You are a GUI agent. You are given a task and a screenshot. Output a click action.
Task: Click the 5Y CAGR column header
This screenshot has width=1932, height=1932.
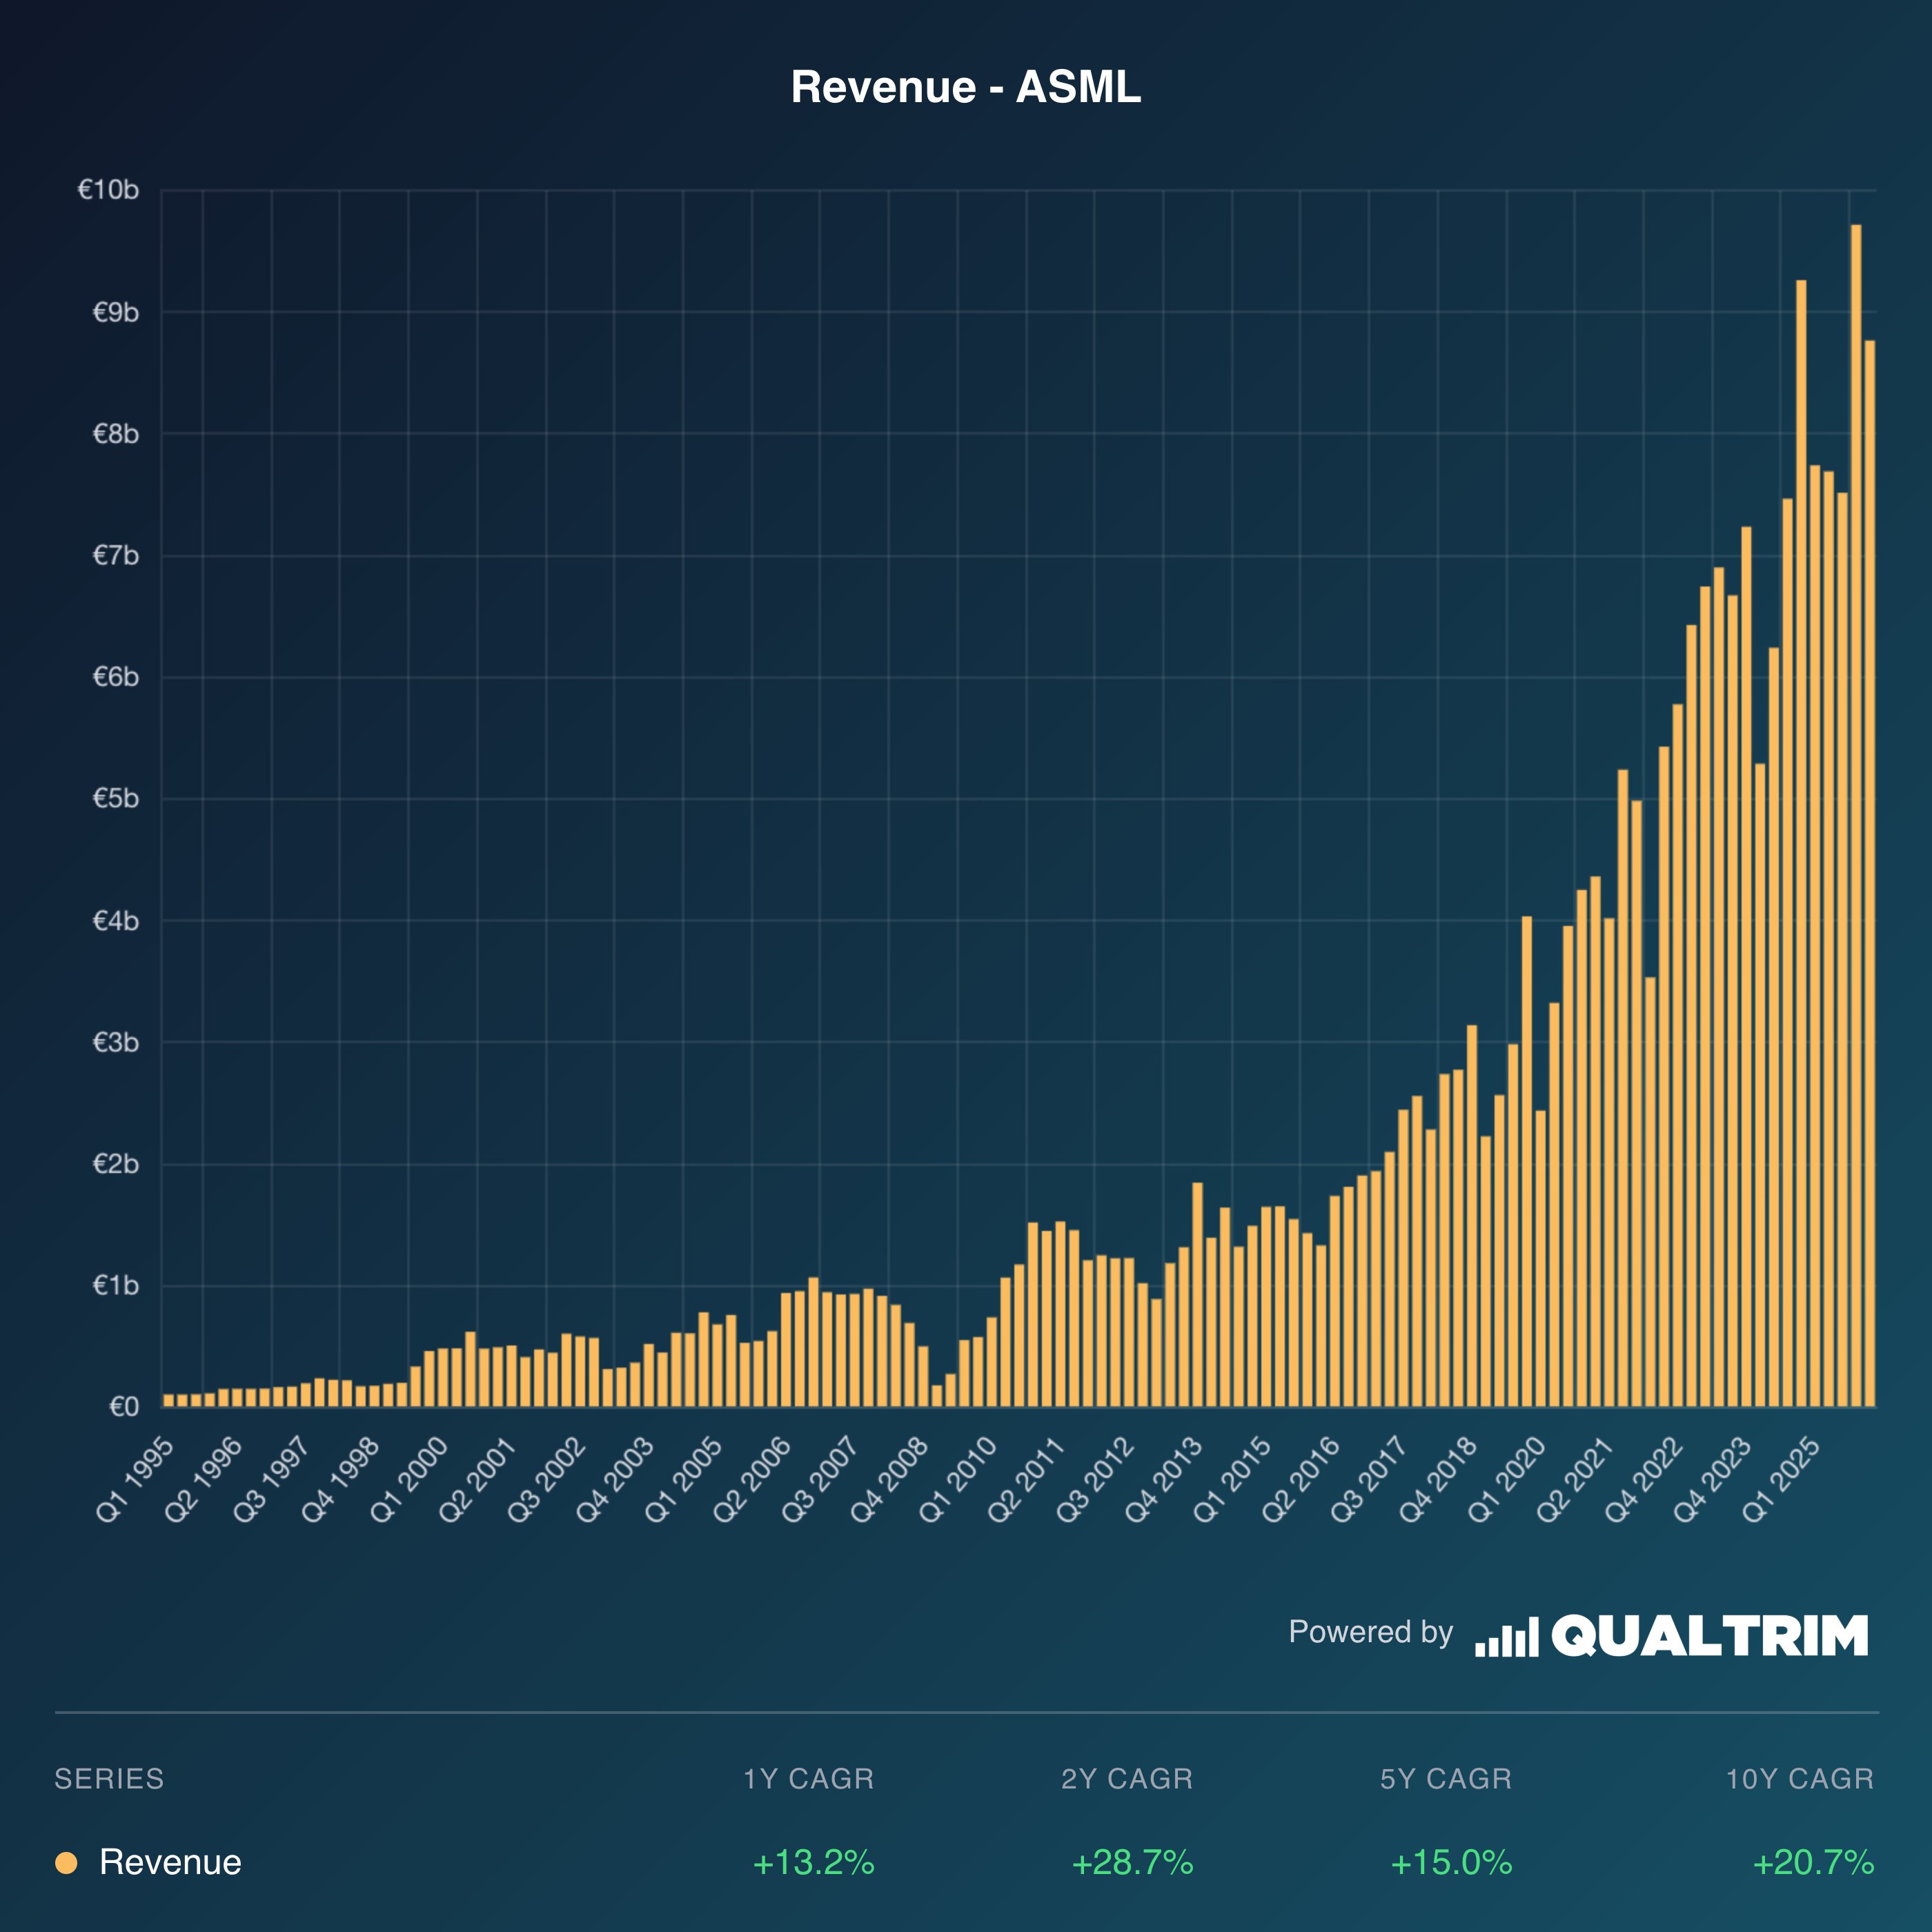pyautogui.click(x=1446, y=1779)
